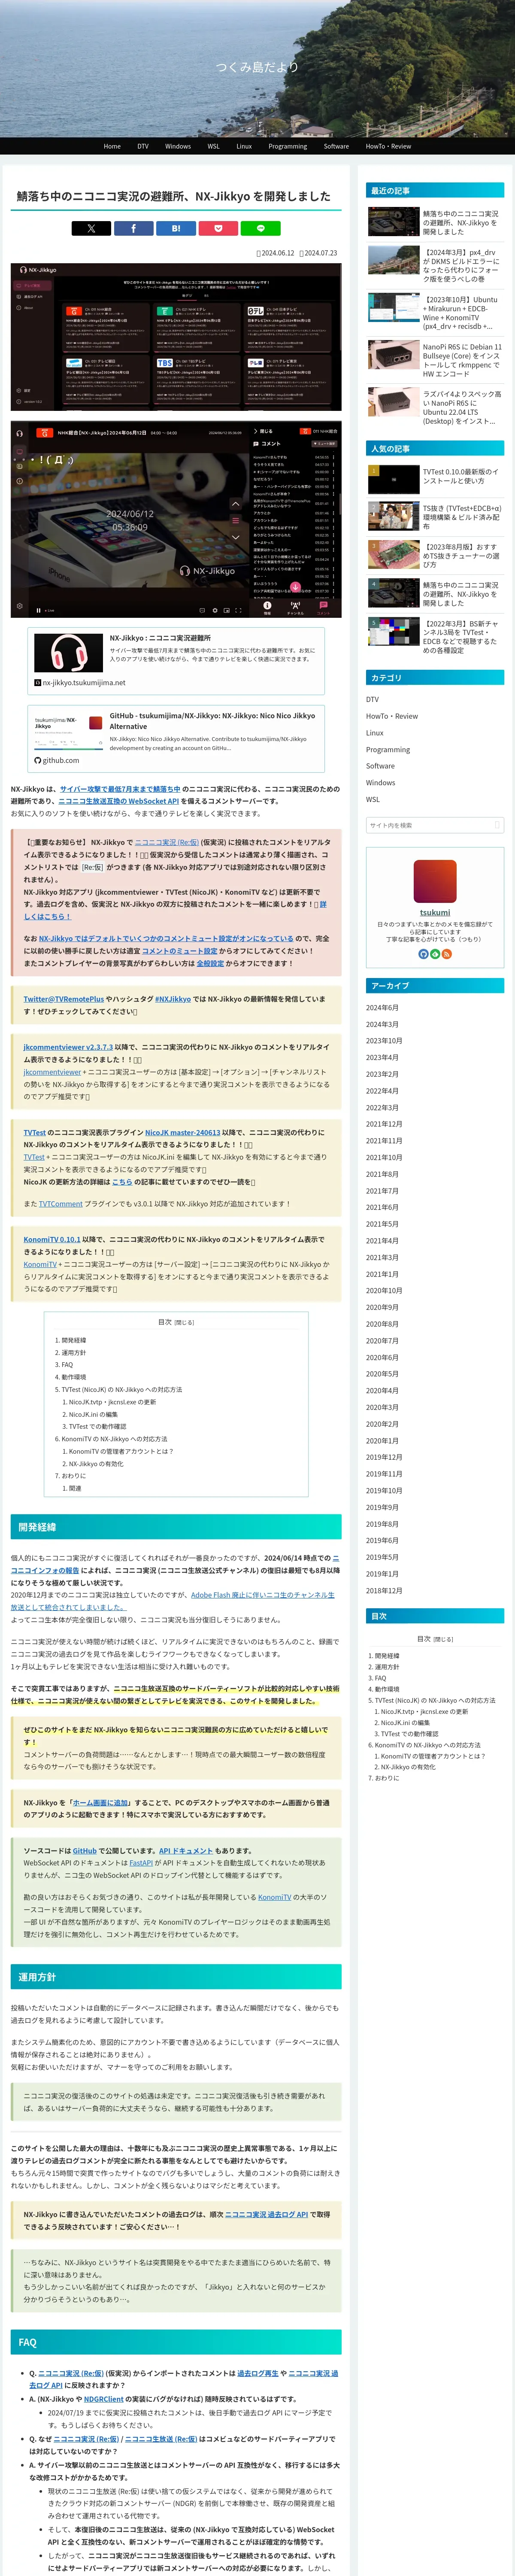Share the article on Facebook

click(x=133, y=228)
